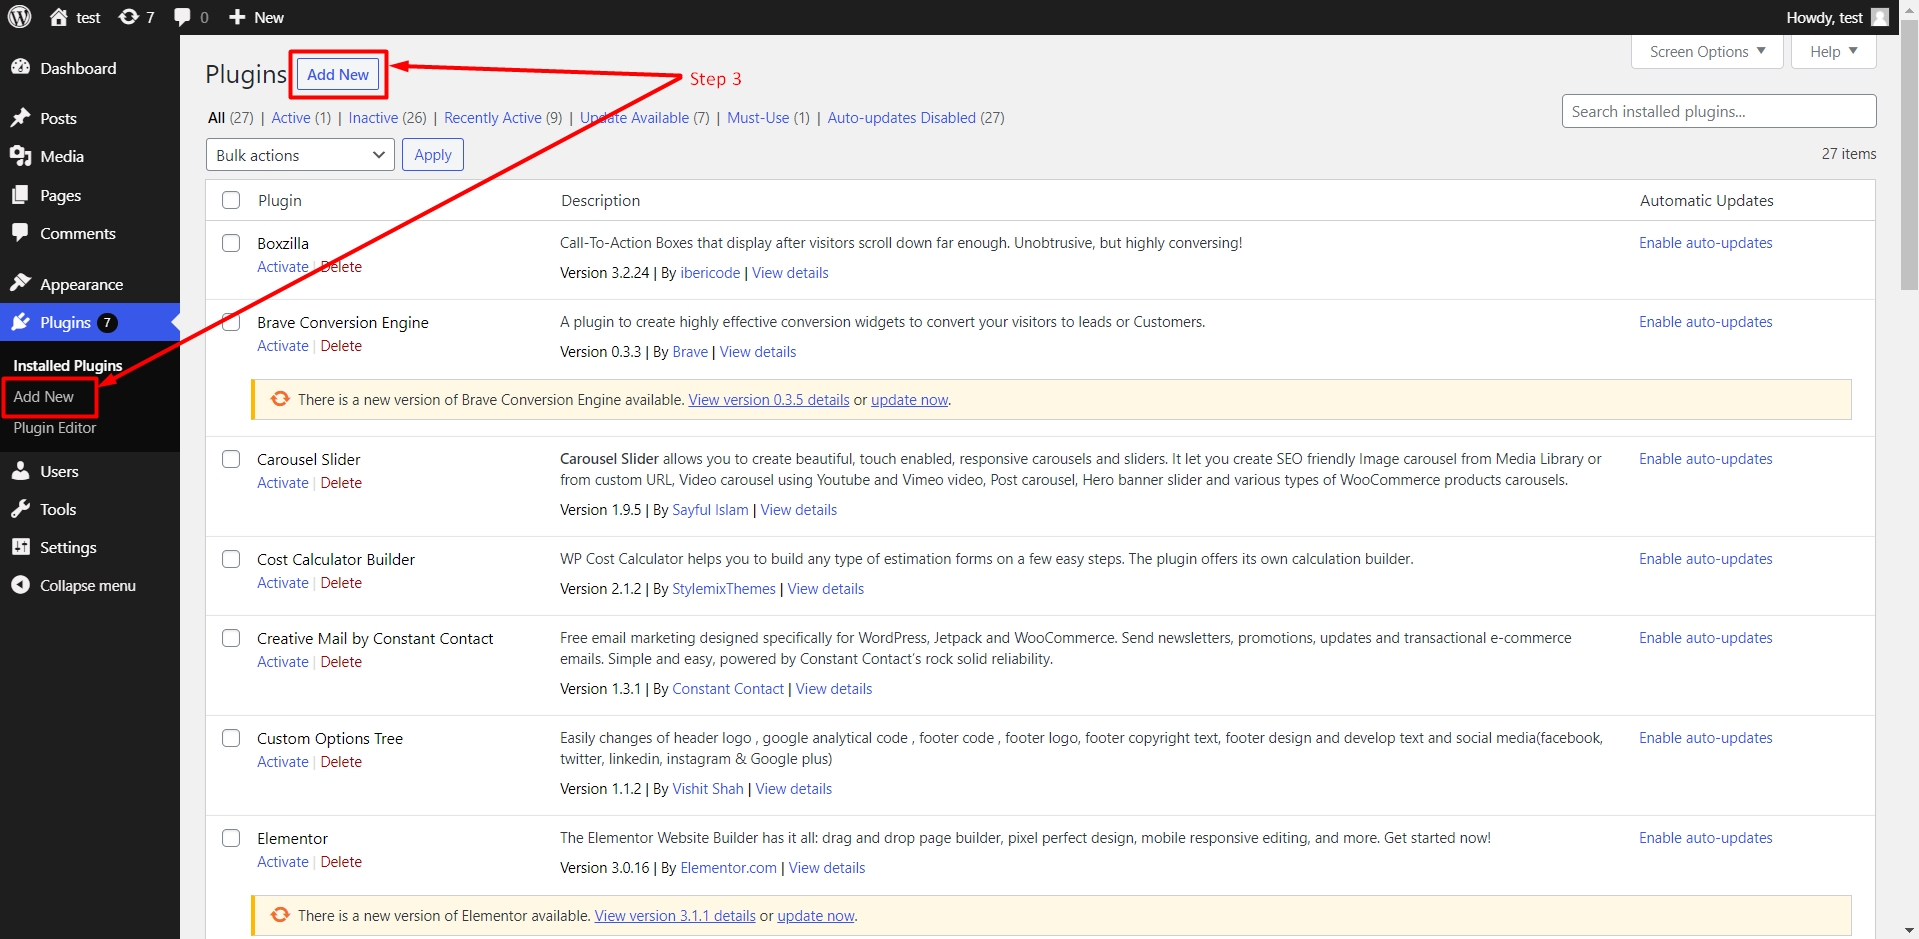The width and height of the screenshot is (1919, 939).
Task: Expand the Help panel
Action: click(x=1833, y=51)
